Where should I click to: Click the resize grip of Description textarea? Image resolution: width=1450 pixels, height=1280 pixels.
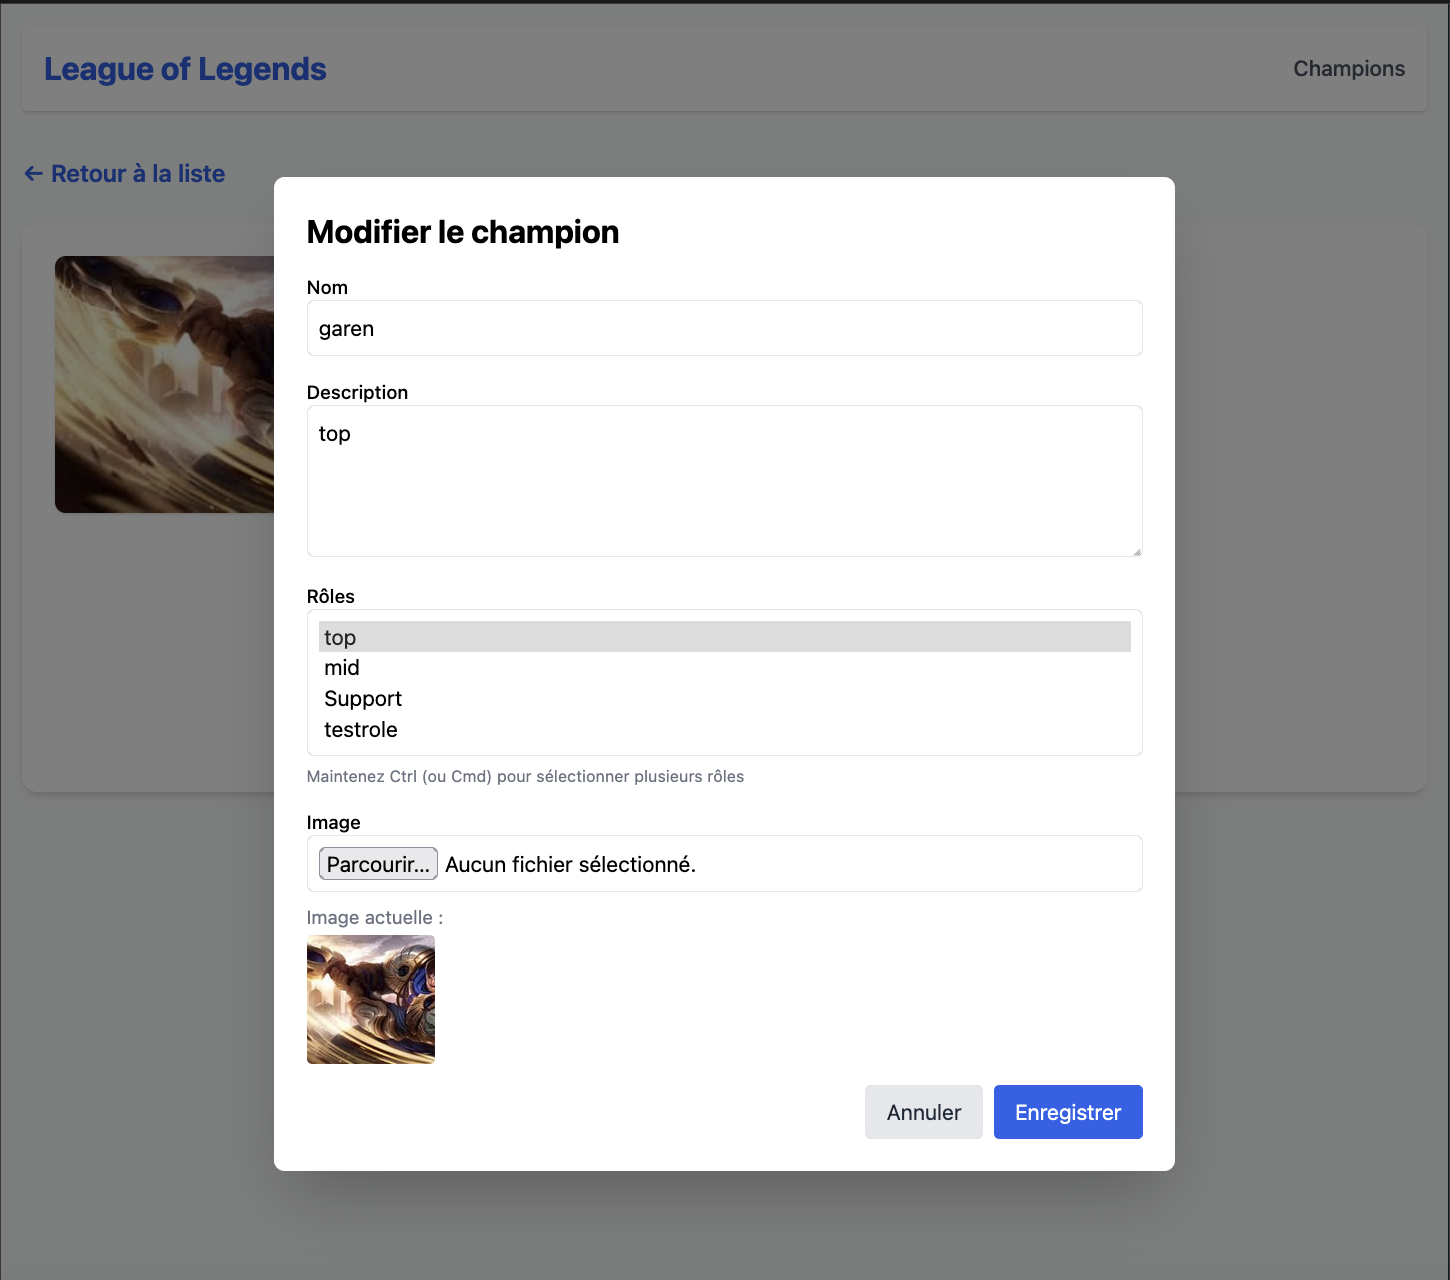click(x=1136, y=550)
